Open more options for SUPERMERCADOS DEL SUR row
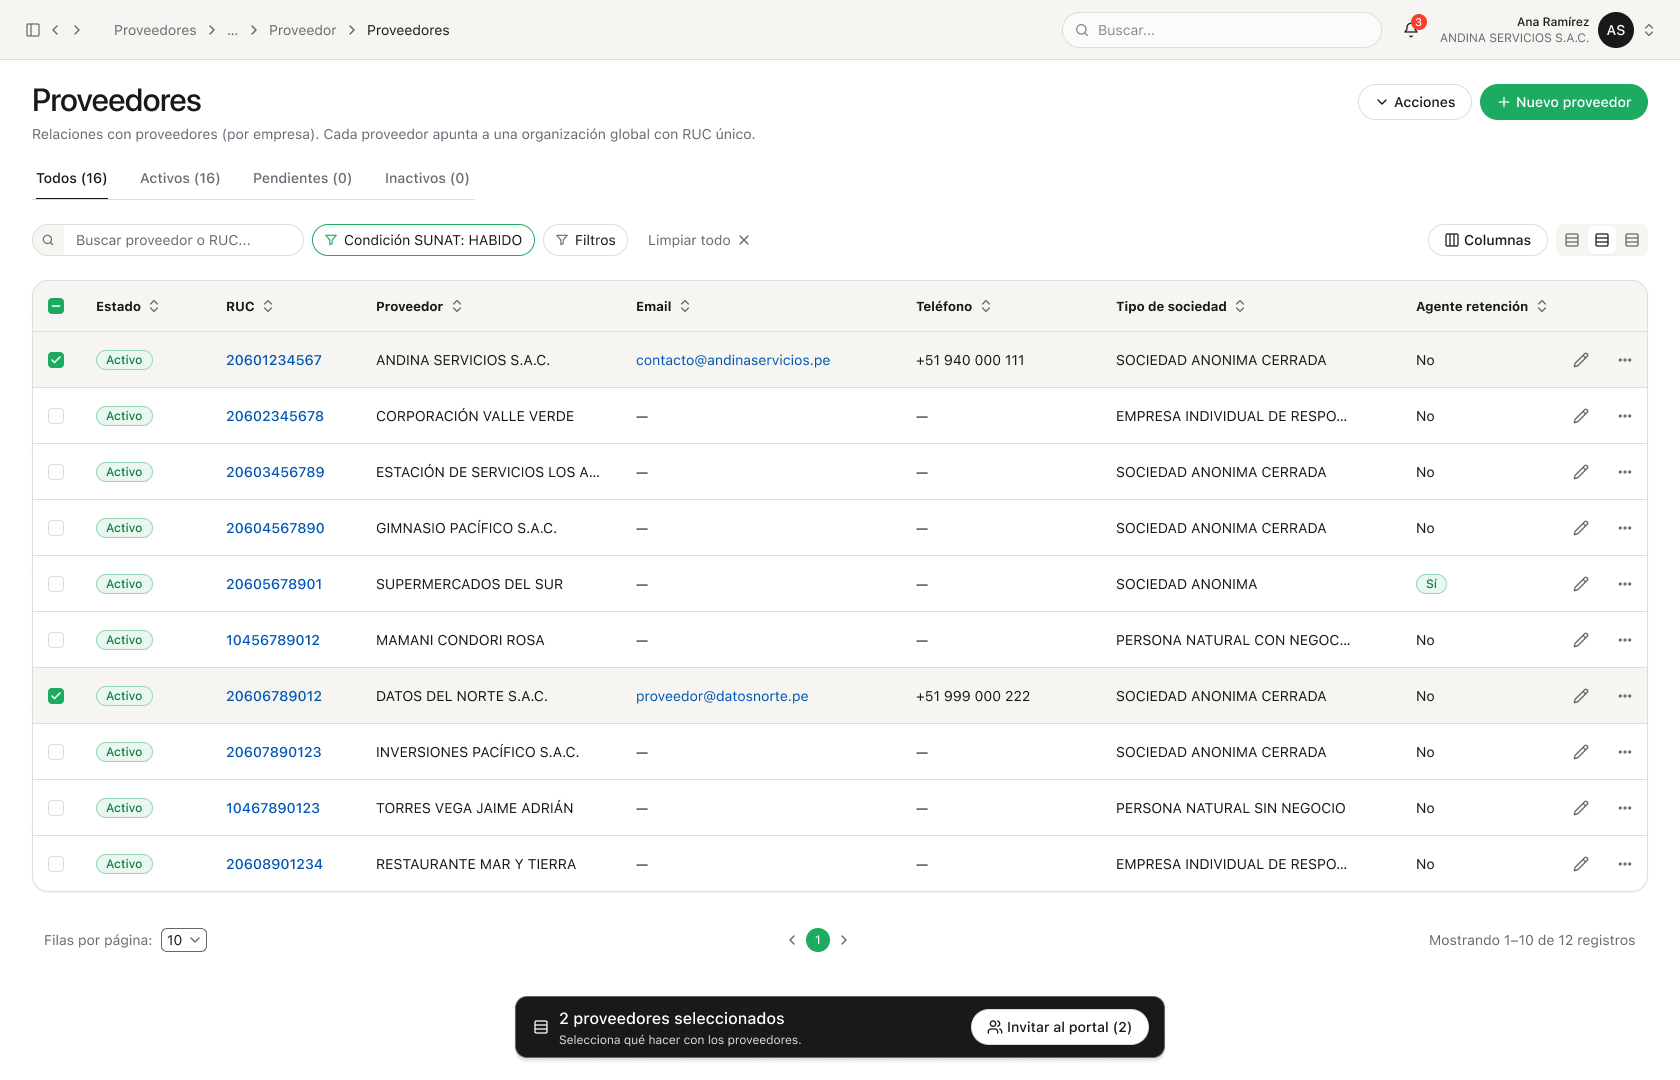This screenshot has width=1680, height=1080. click(x=1625, y=584)
